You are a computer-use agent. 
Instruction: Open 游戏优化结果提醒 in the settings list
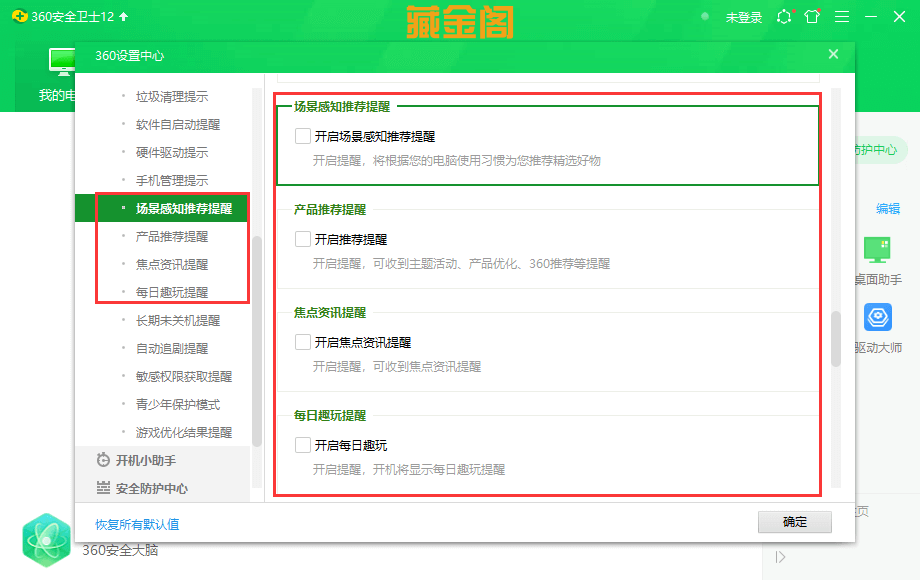pos(183,432)
